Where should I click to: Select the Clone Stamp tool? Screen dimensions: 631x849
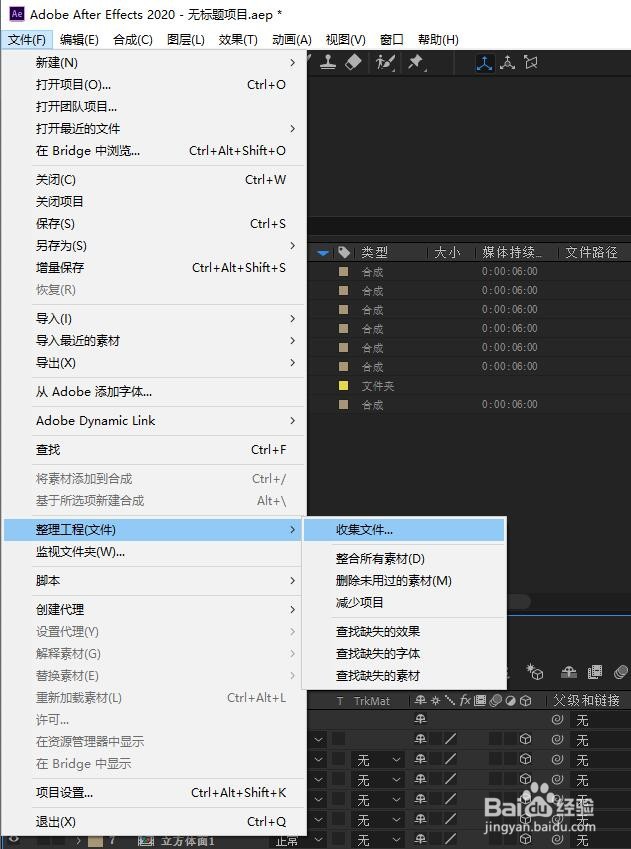[x=328, y=63]
